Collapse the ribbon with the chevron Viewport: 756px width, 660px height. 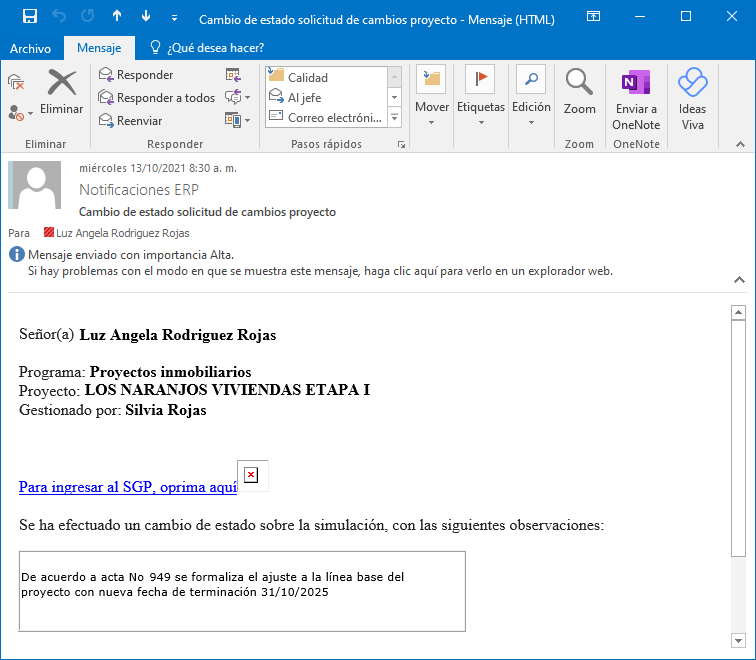pyautogui.click(x=740, y=144)
